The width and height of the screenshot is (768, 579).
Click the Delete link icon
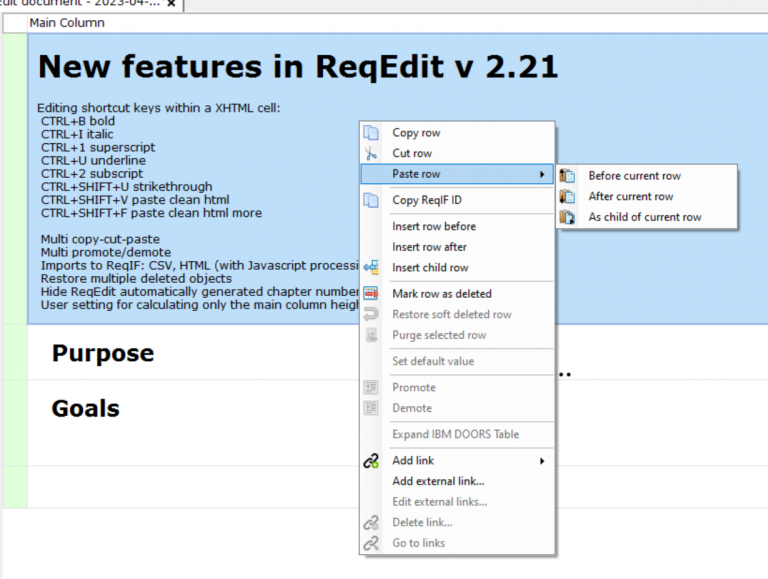371,522
